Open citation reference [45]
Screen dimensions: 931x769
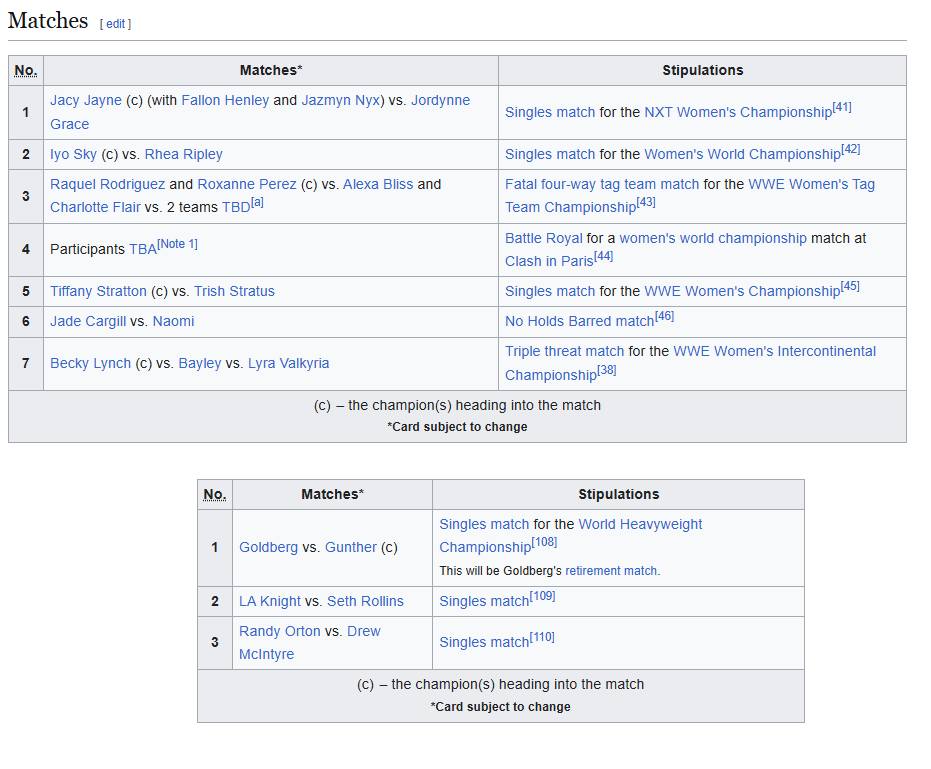click(x=850, y=286)
